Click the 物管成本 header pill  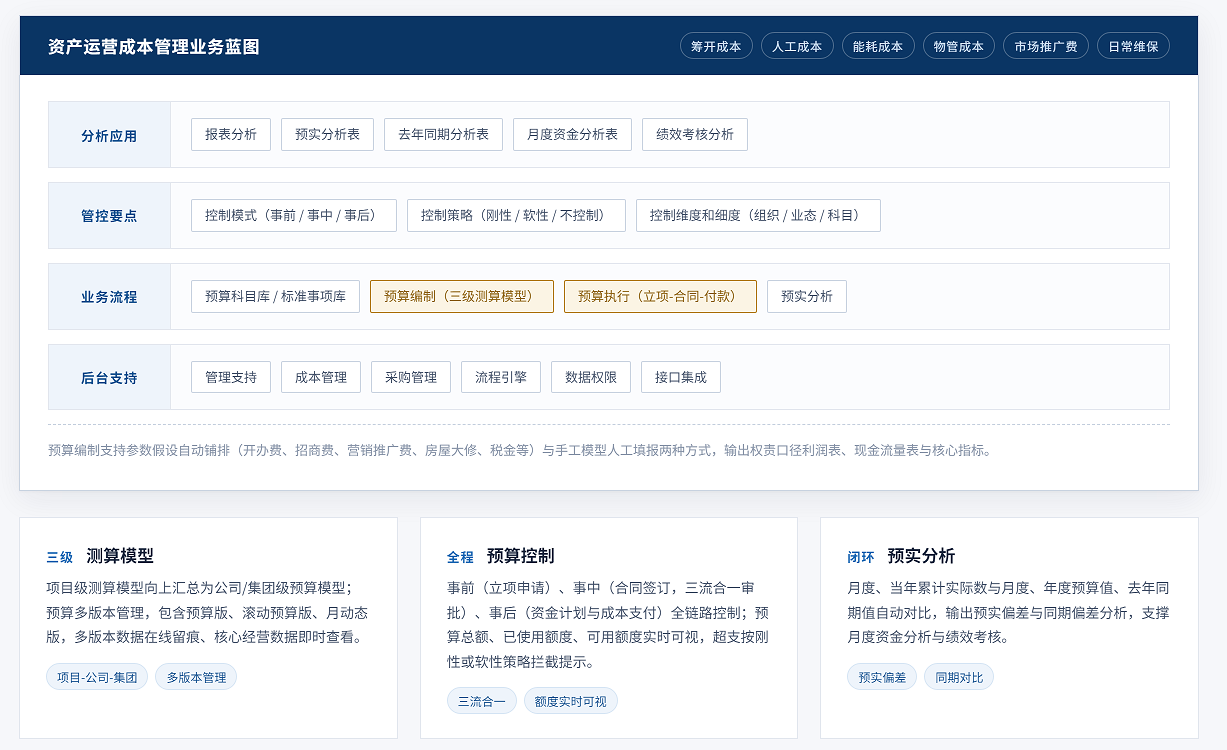[959, 46]
